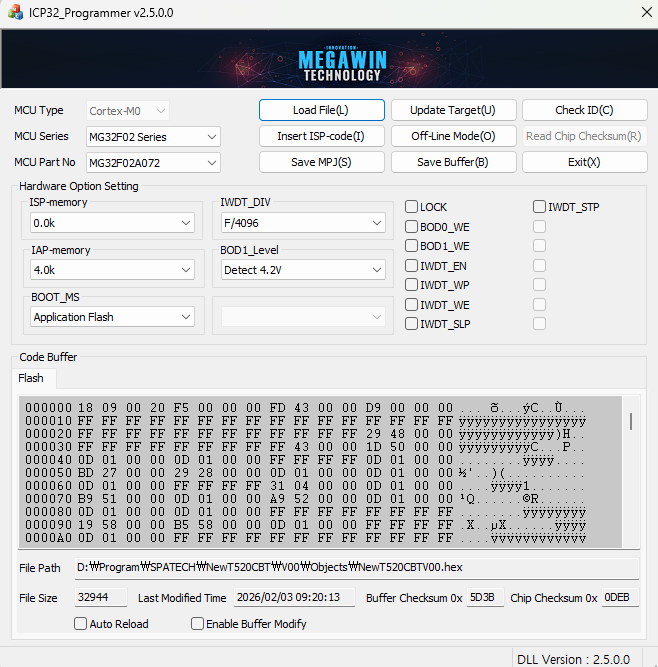Click the Megawin Technology banner logo

pos(342,64)
